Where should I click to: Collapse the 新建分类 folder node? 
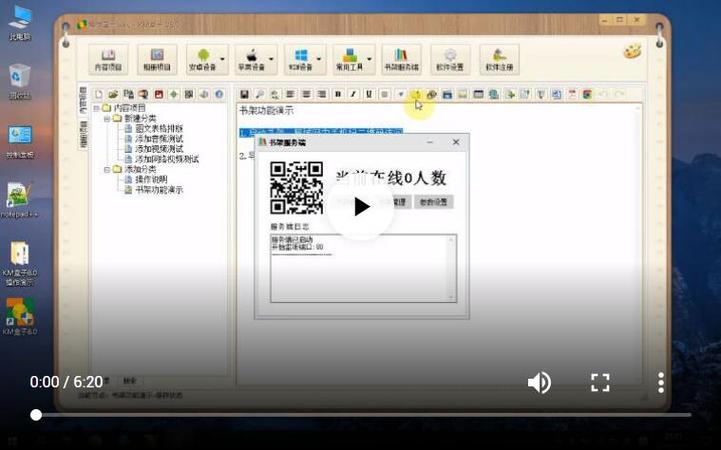point(107,119)
